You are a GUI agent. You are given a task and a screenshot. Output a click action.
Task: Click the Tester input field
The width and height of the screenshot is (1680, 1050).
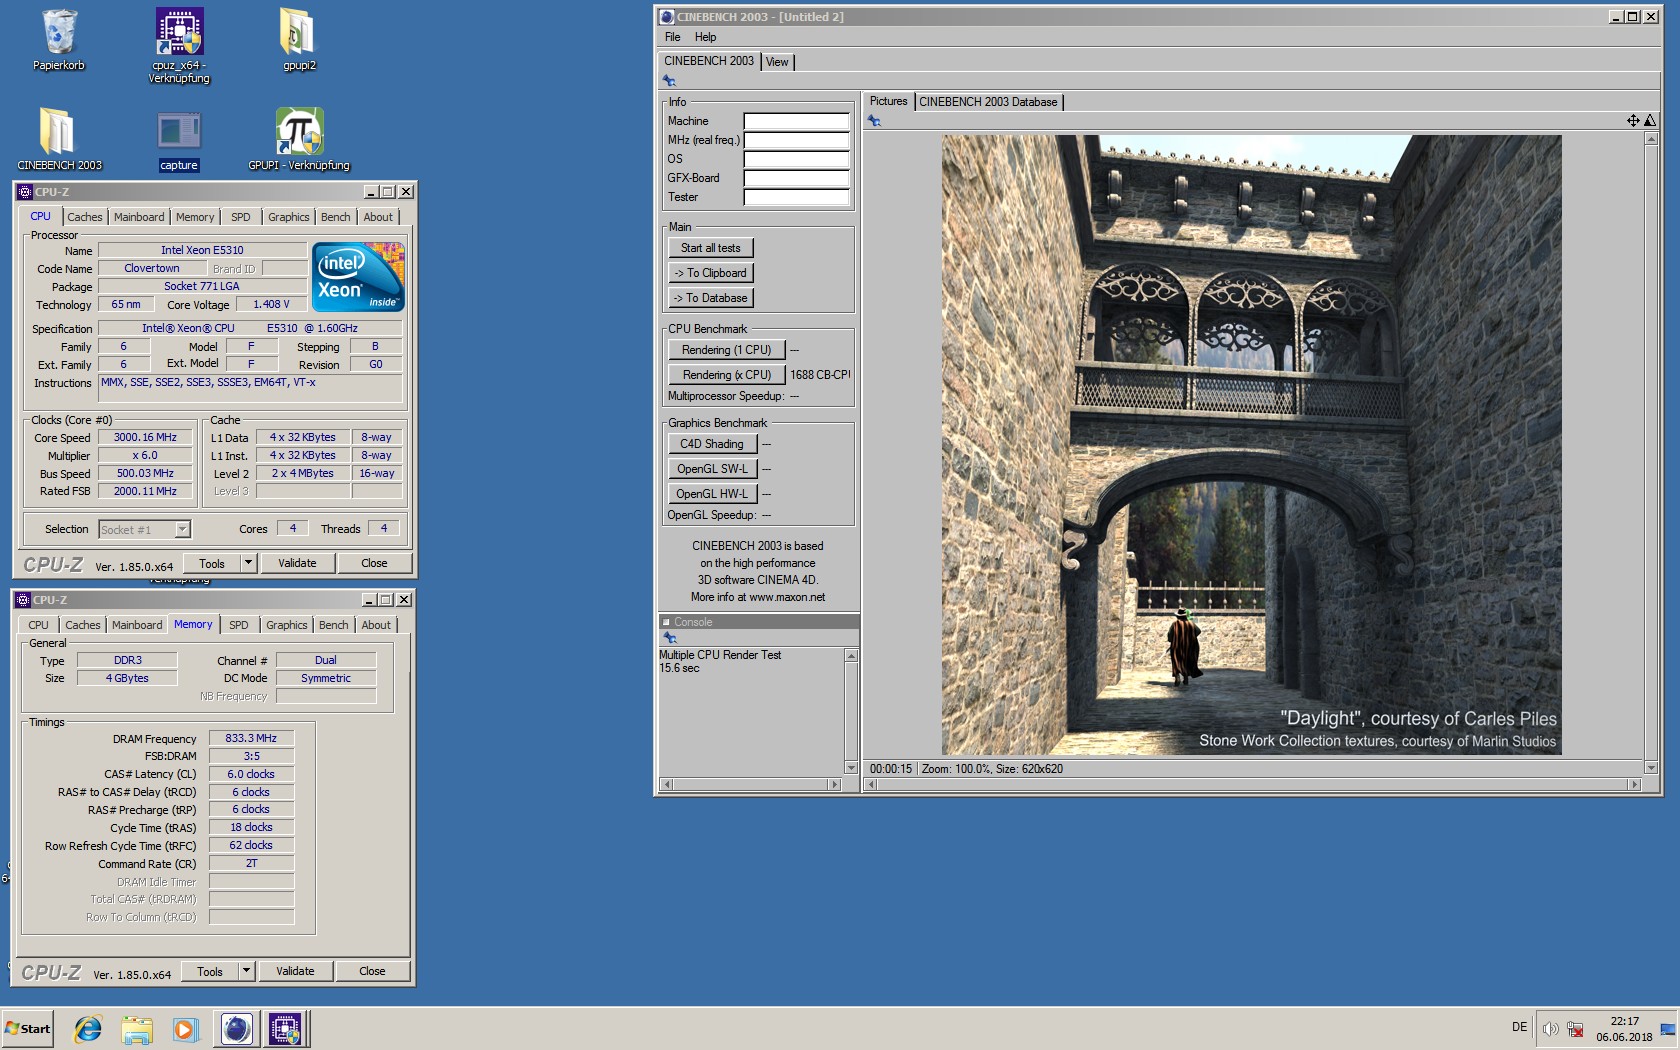[x=796, y=197]
